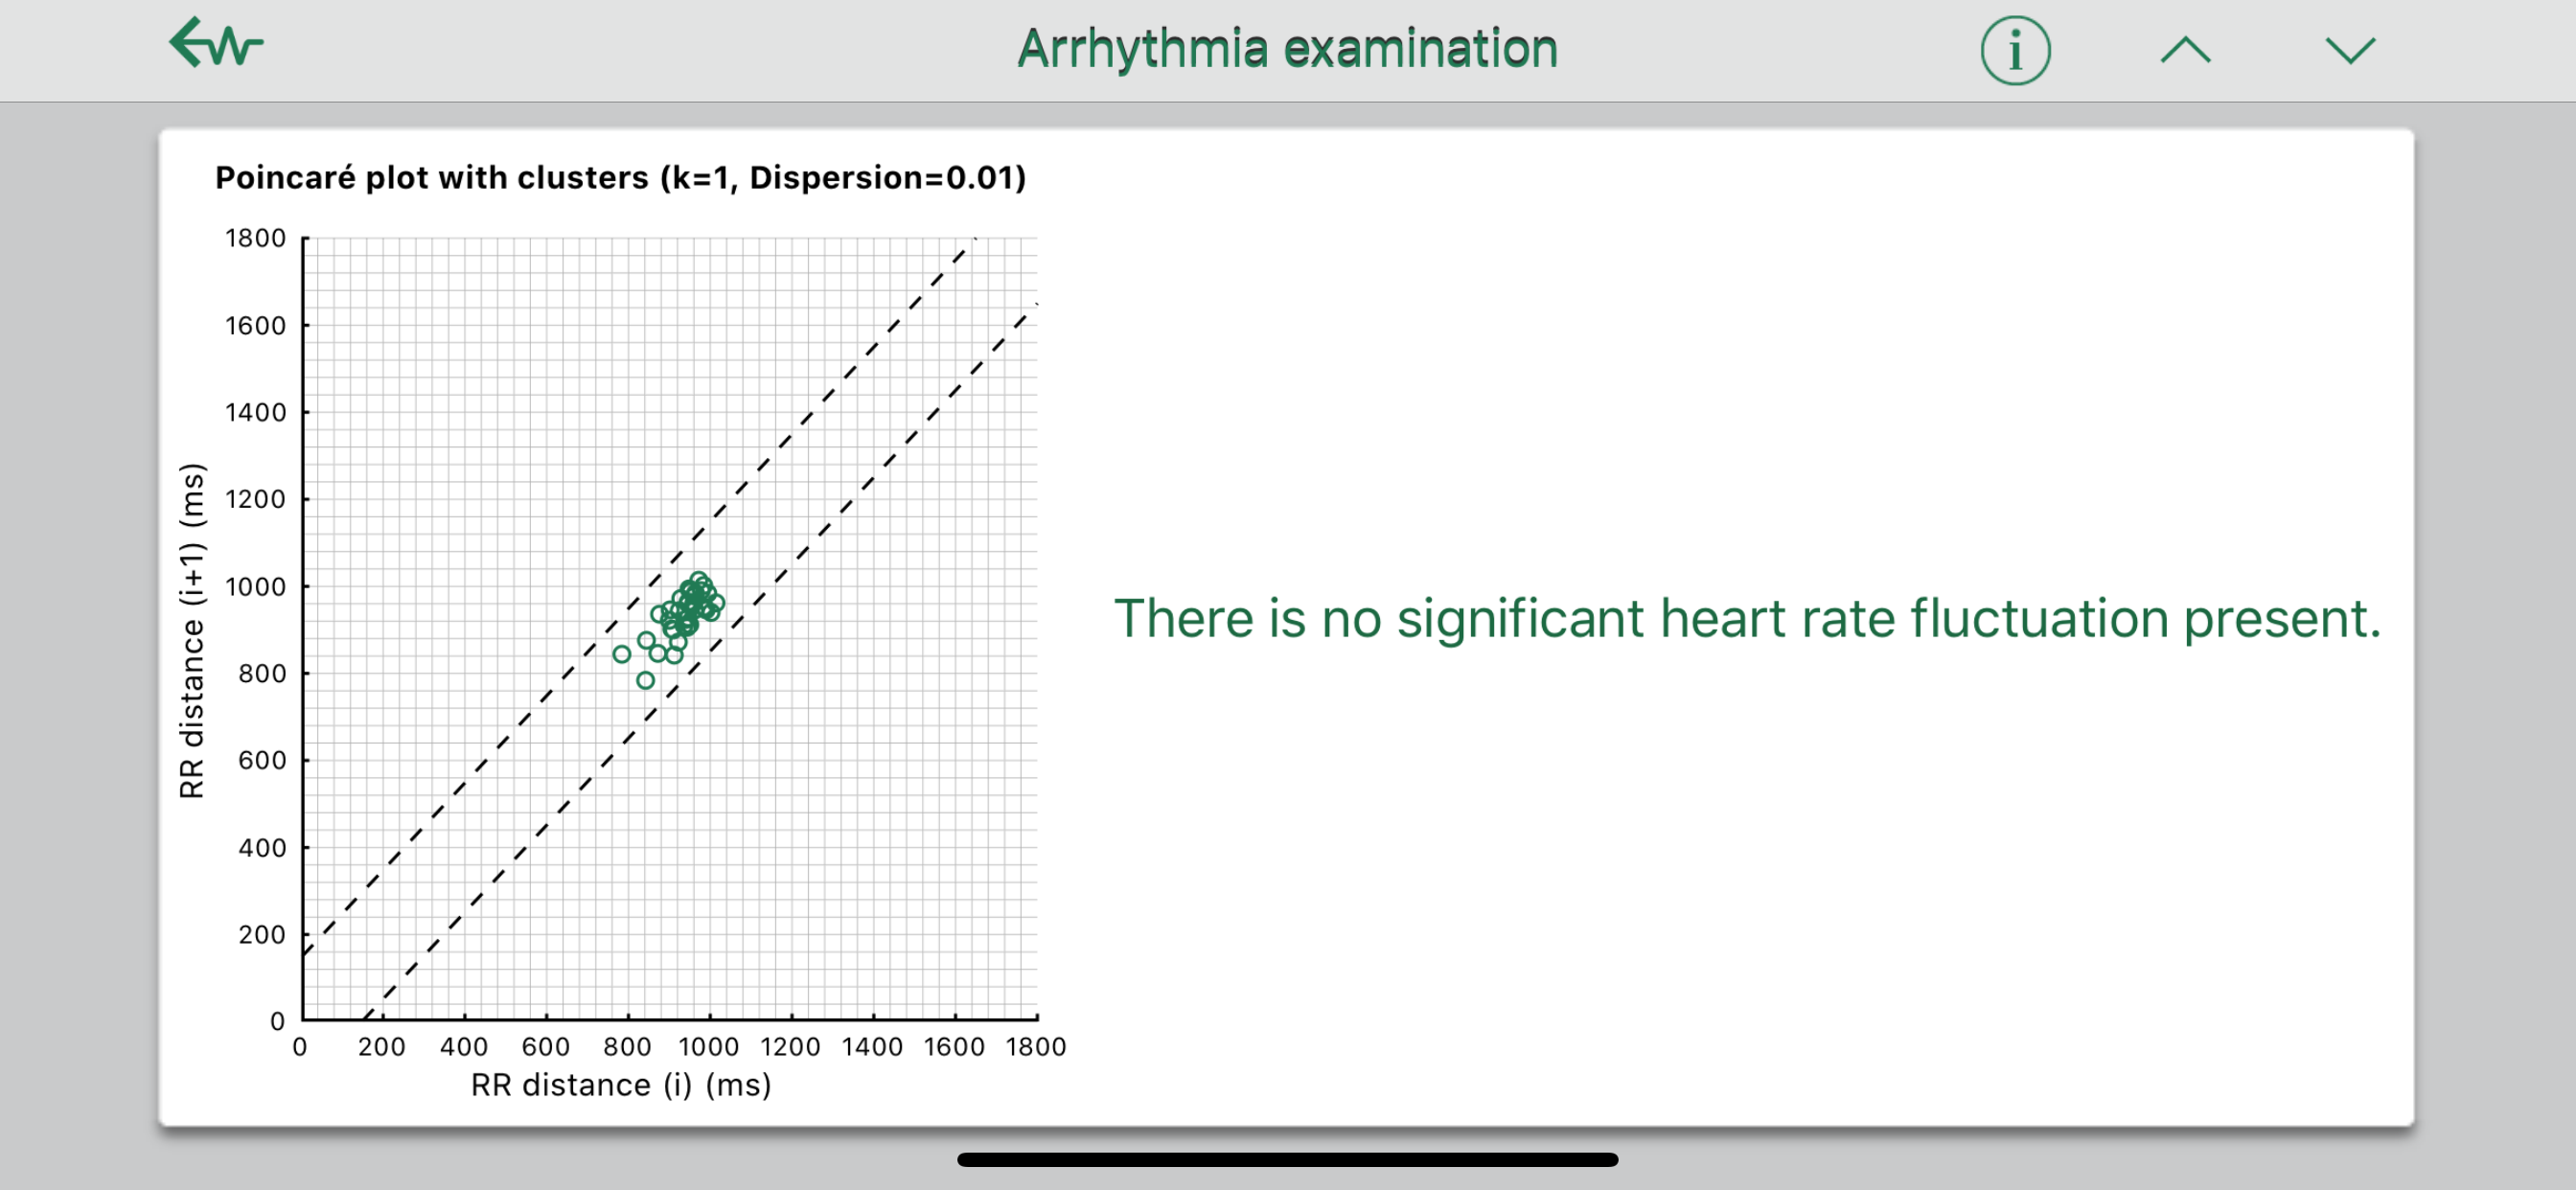Click the 1400 label on the y-axis
This screenshot has width=2576, height=1190.
click(x=255, y=412)
